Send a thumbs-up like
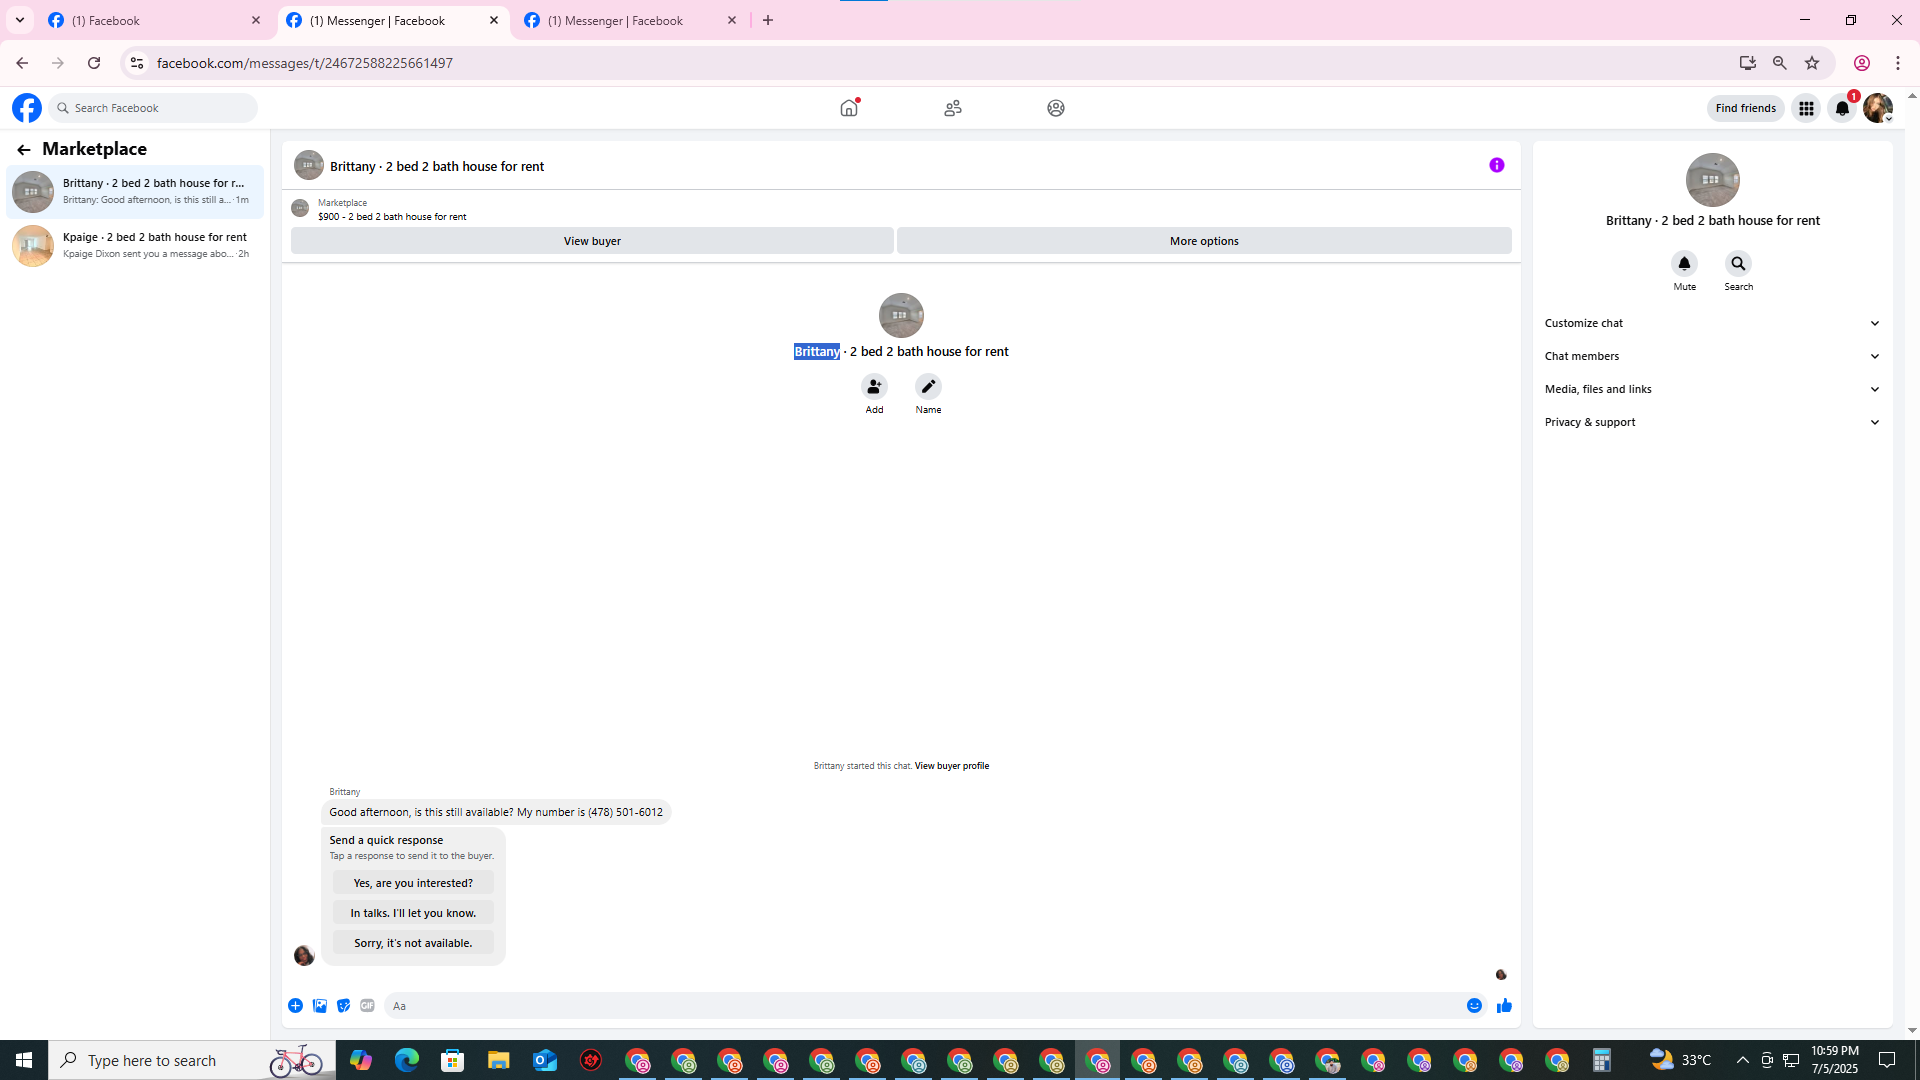 pos(1504,1006)
